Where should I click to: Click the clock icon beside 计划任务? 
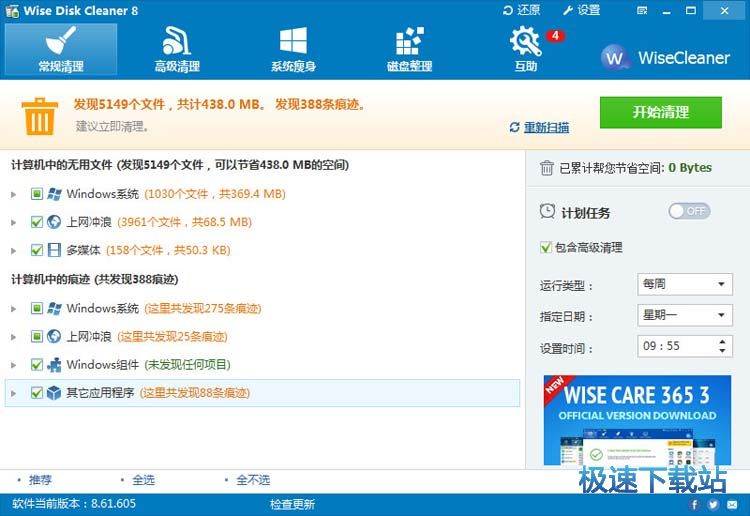tap(547, 211)
